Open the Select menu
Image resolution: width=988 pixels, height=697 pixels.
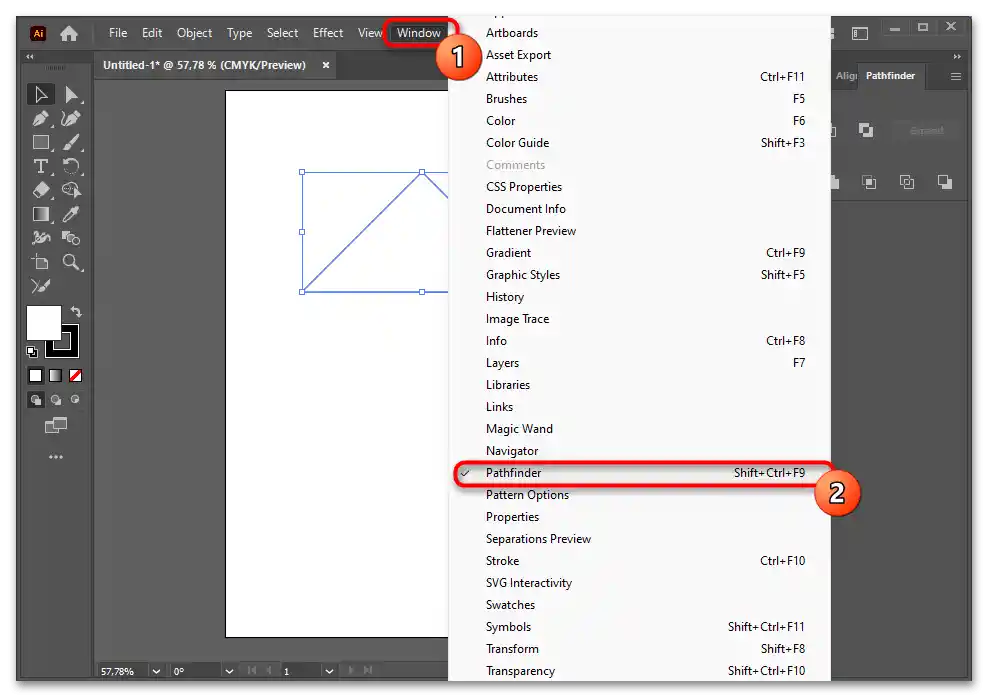282,33
